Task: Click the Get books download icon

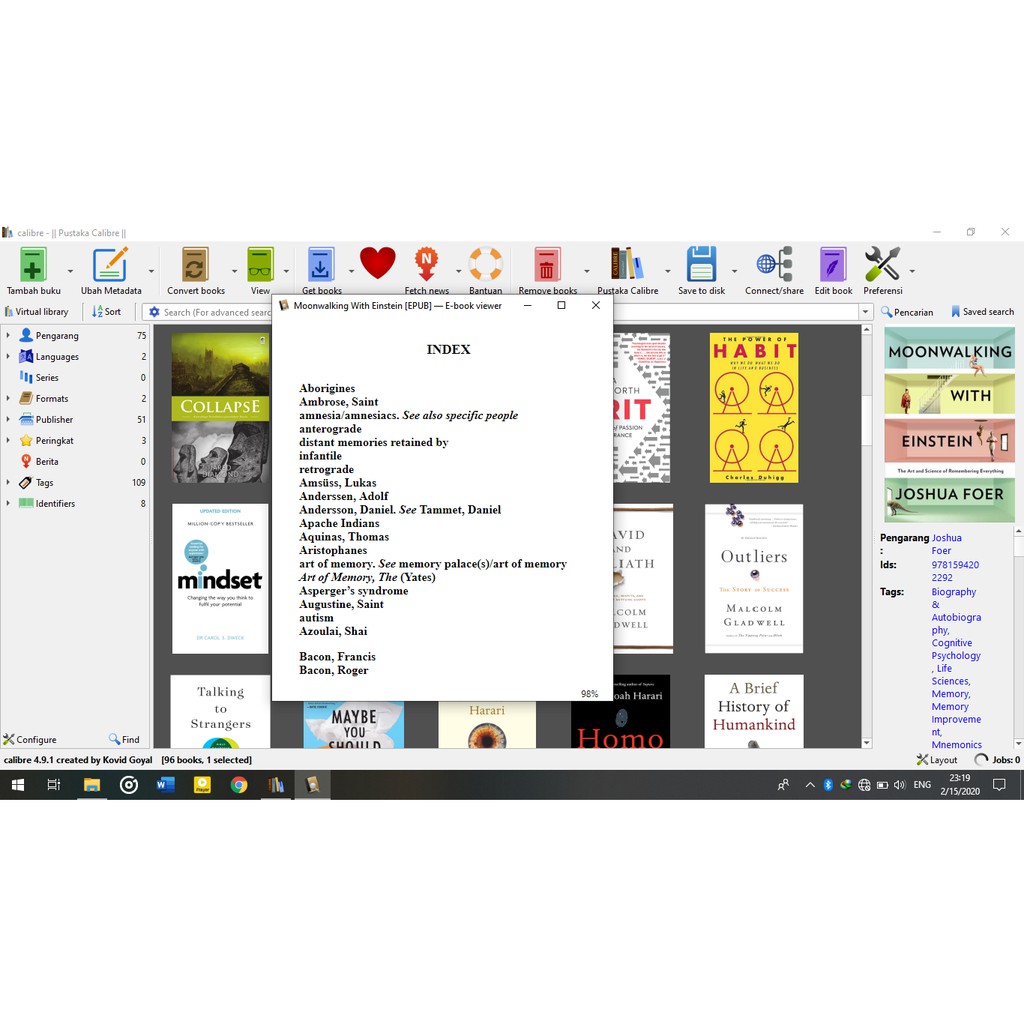Action: point(321,264)
